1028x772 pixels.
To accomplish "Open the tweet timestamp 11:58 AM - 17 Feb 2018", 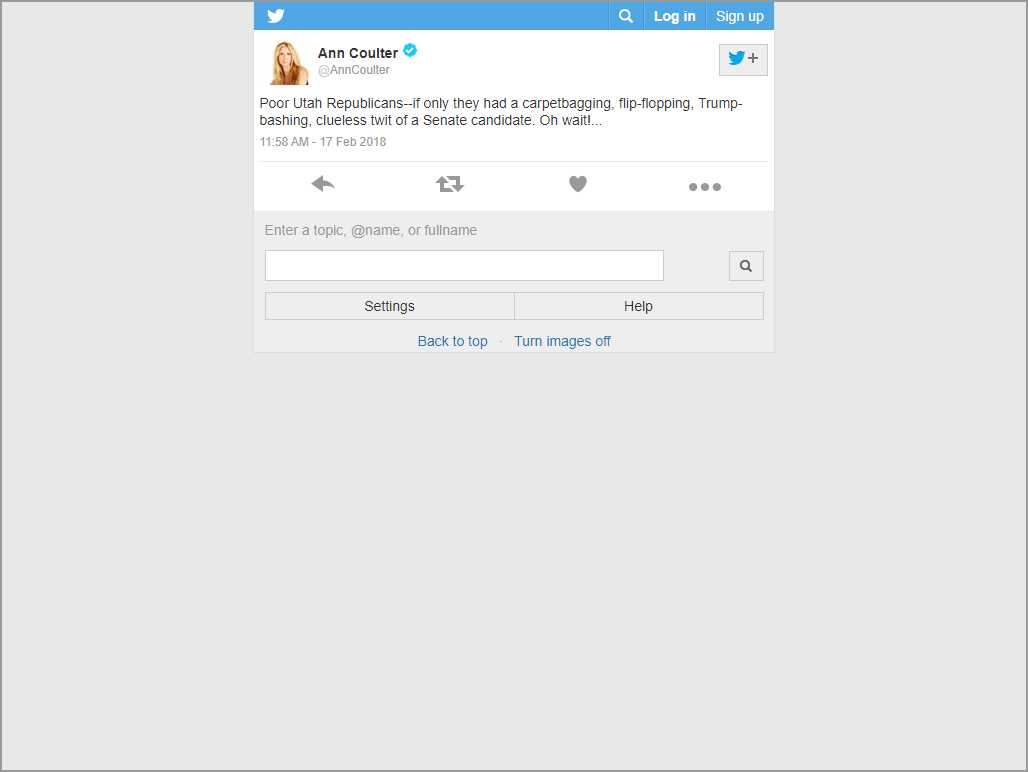I will click(323, 142).
